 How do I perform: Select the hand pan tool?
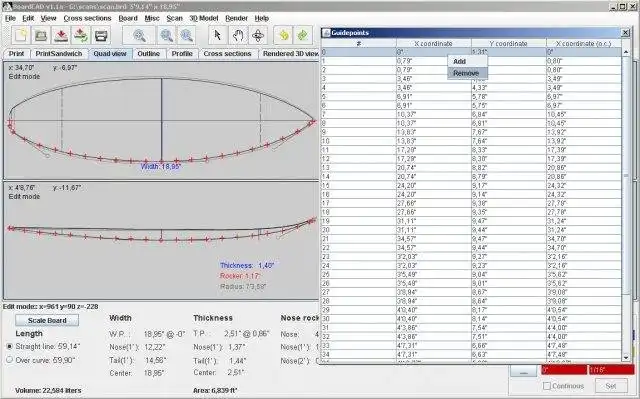(x=238, y=35)
